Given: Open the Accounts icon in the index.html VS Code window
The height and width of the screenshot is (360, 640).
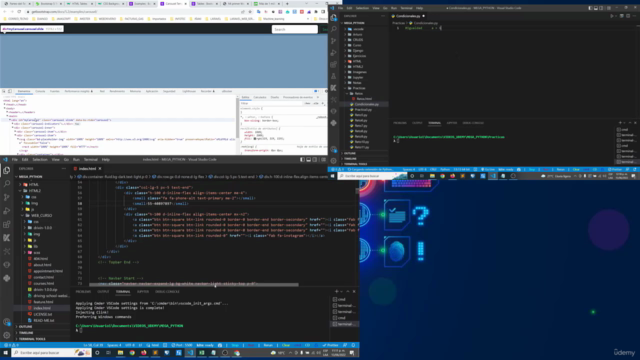Looking at the screenshot, I should click(x=7, y=322).
